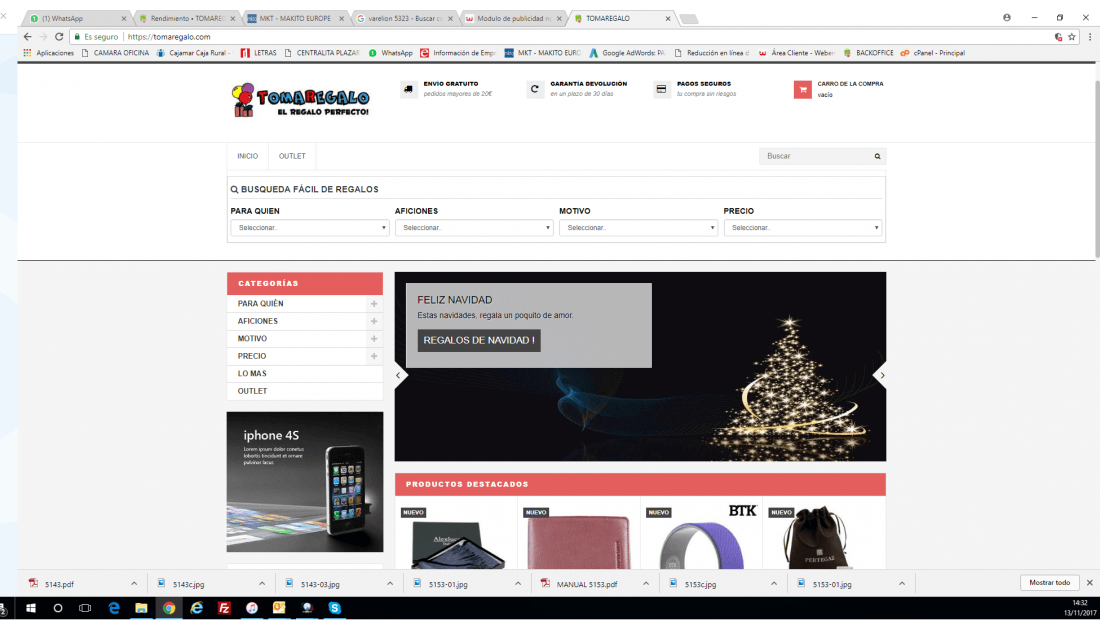
Task: Expand Aficiones category plus
Action: (x=374, y=321)
